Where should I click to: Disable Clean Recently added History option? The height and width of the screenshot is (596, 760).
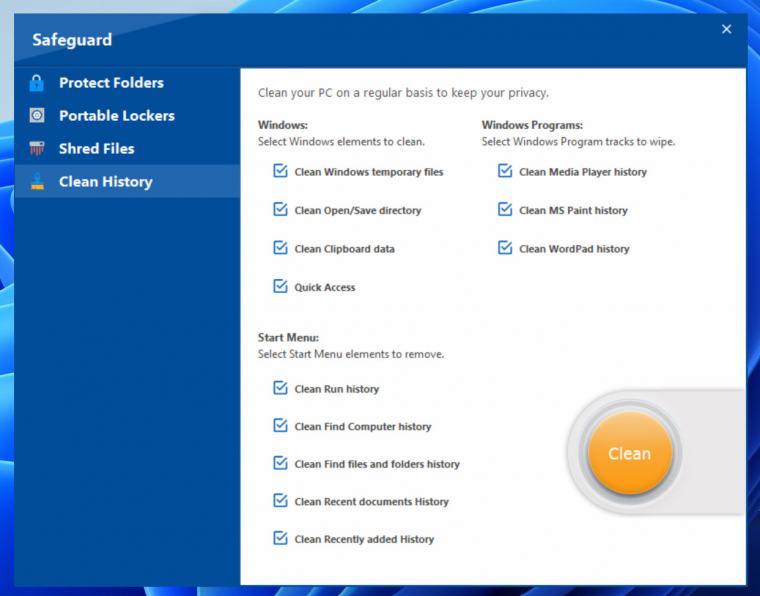click(x=280, y=538)
